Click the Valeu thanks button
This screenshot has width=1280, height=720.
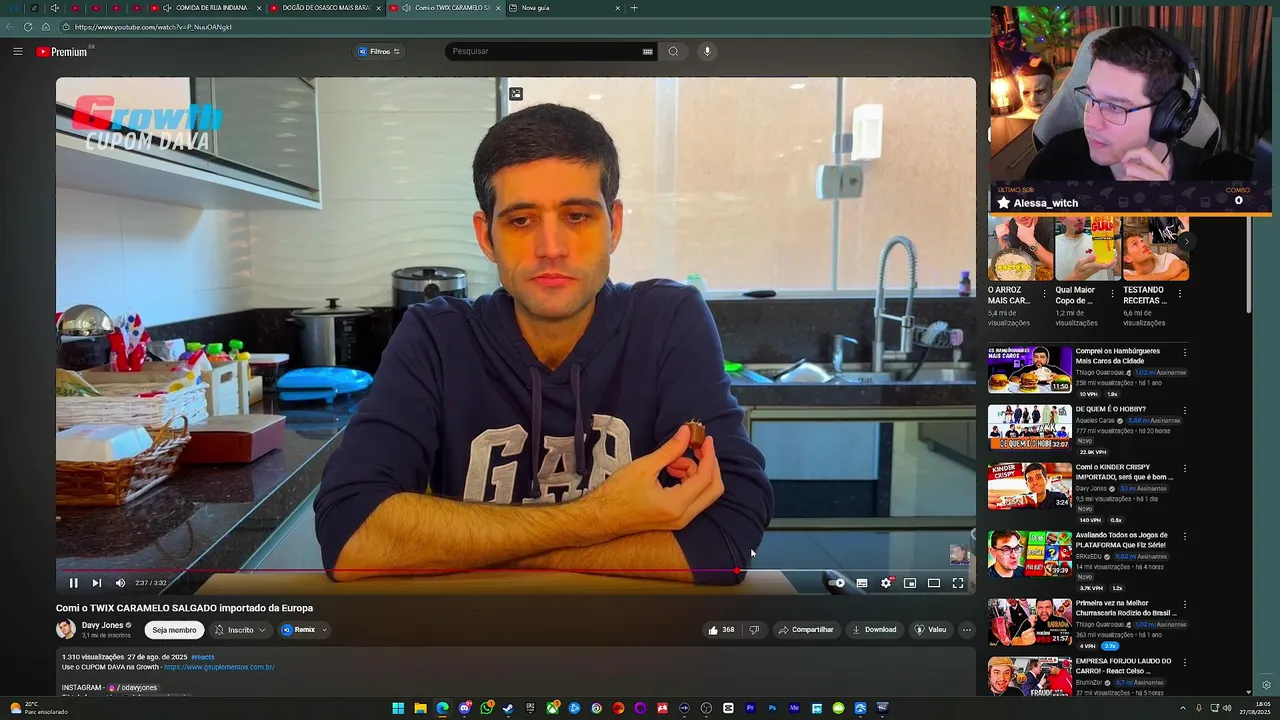[930, 630]
